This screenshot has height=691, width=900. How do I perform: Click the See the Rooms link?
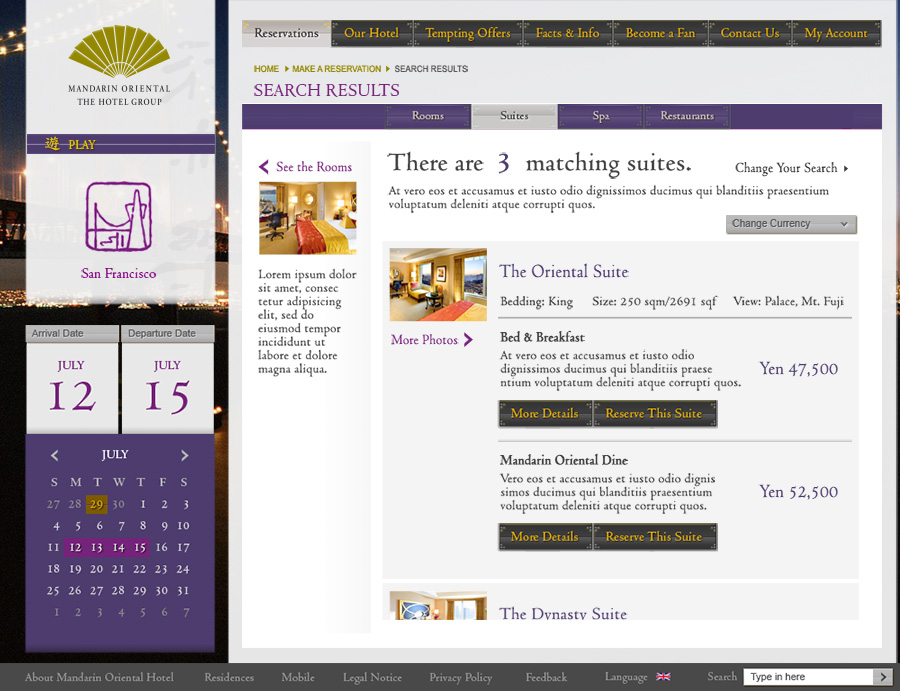pyautogui.click(x=314, y=167)
